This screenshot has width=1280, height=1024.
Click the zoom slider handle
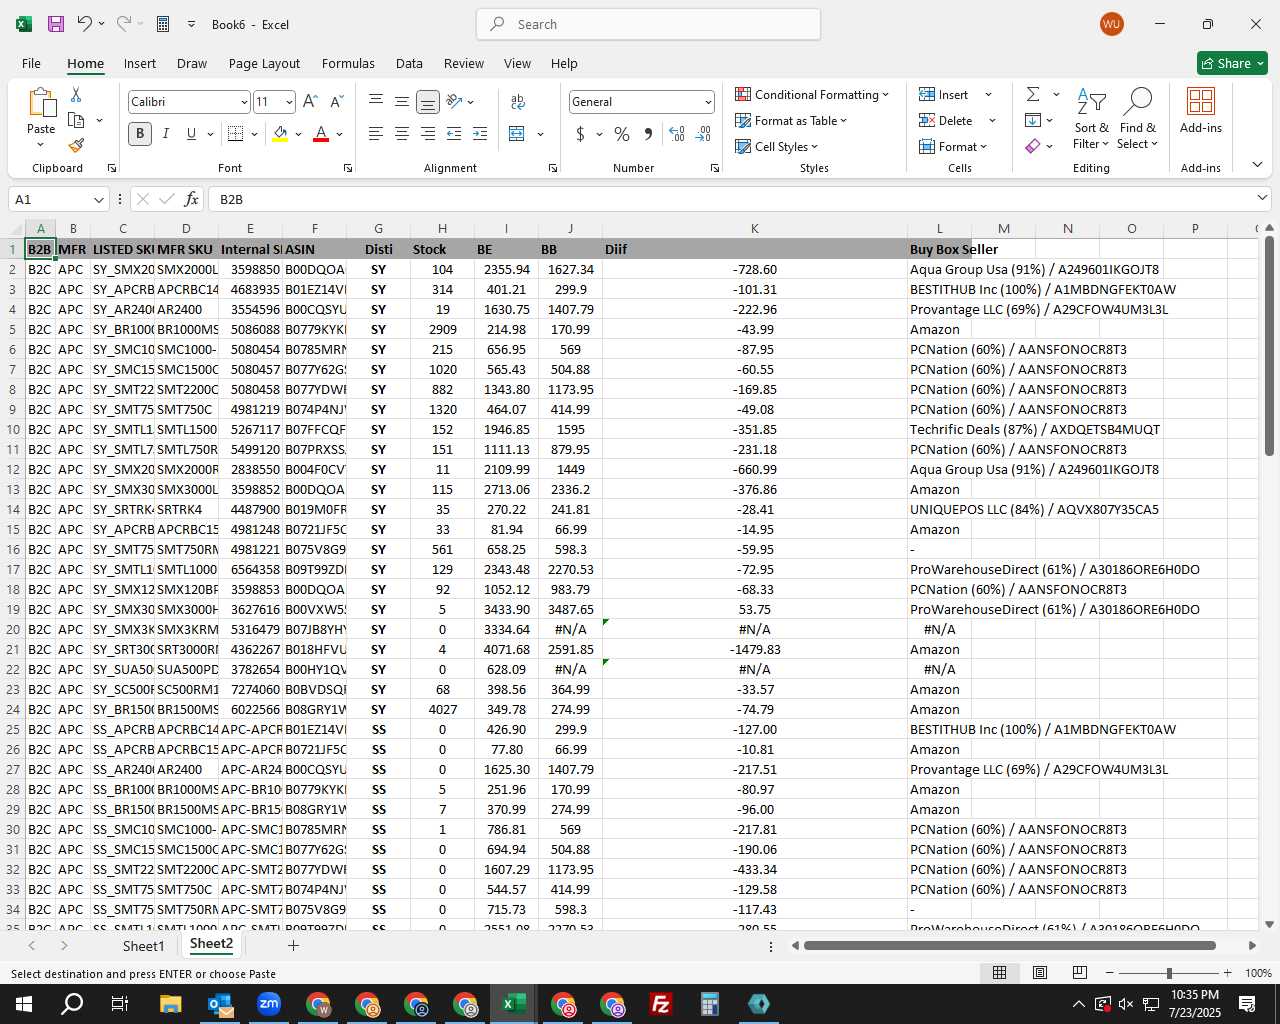point(1169,973)
